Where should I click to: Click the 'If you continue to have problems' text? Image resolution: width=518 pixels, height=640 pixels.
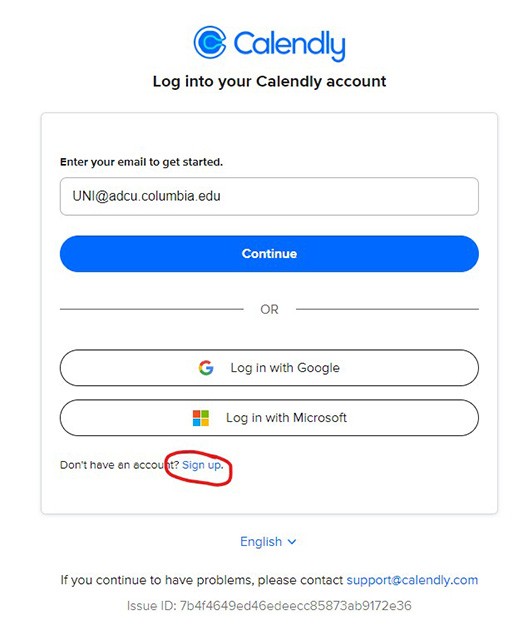tap(202, 580)
